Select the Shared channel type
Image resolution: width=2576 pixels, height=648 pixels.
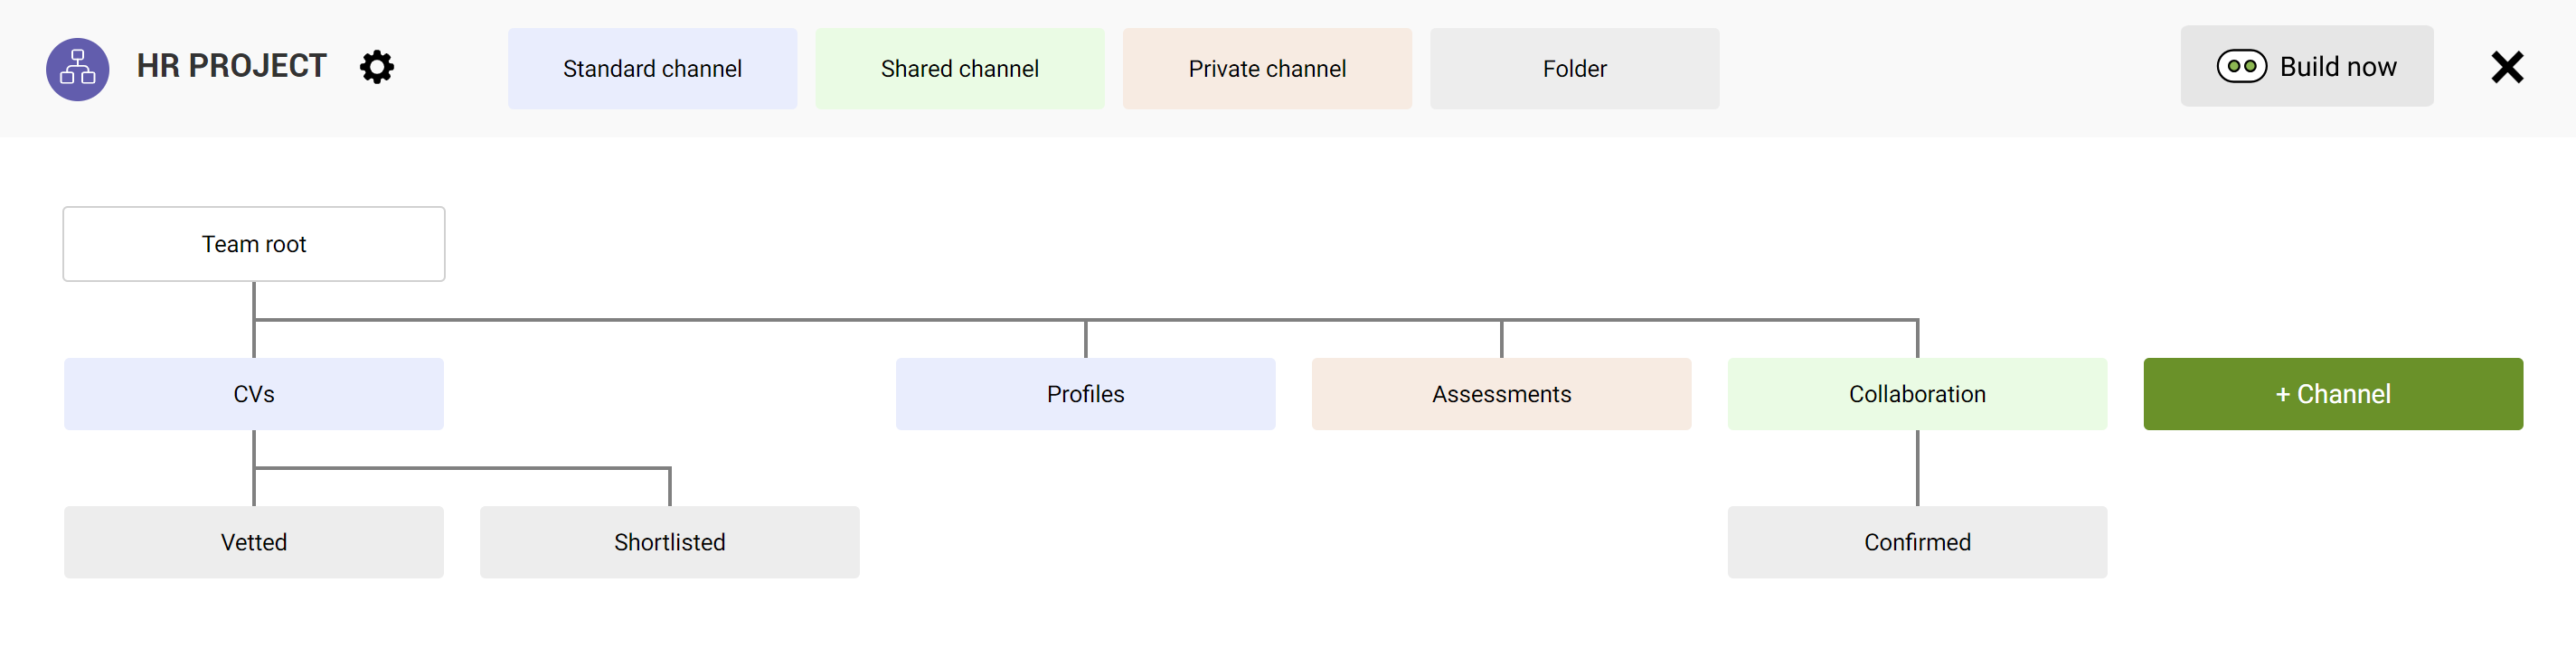pyautogui.click(x=959, y=69)
